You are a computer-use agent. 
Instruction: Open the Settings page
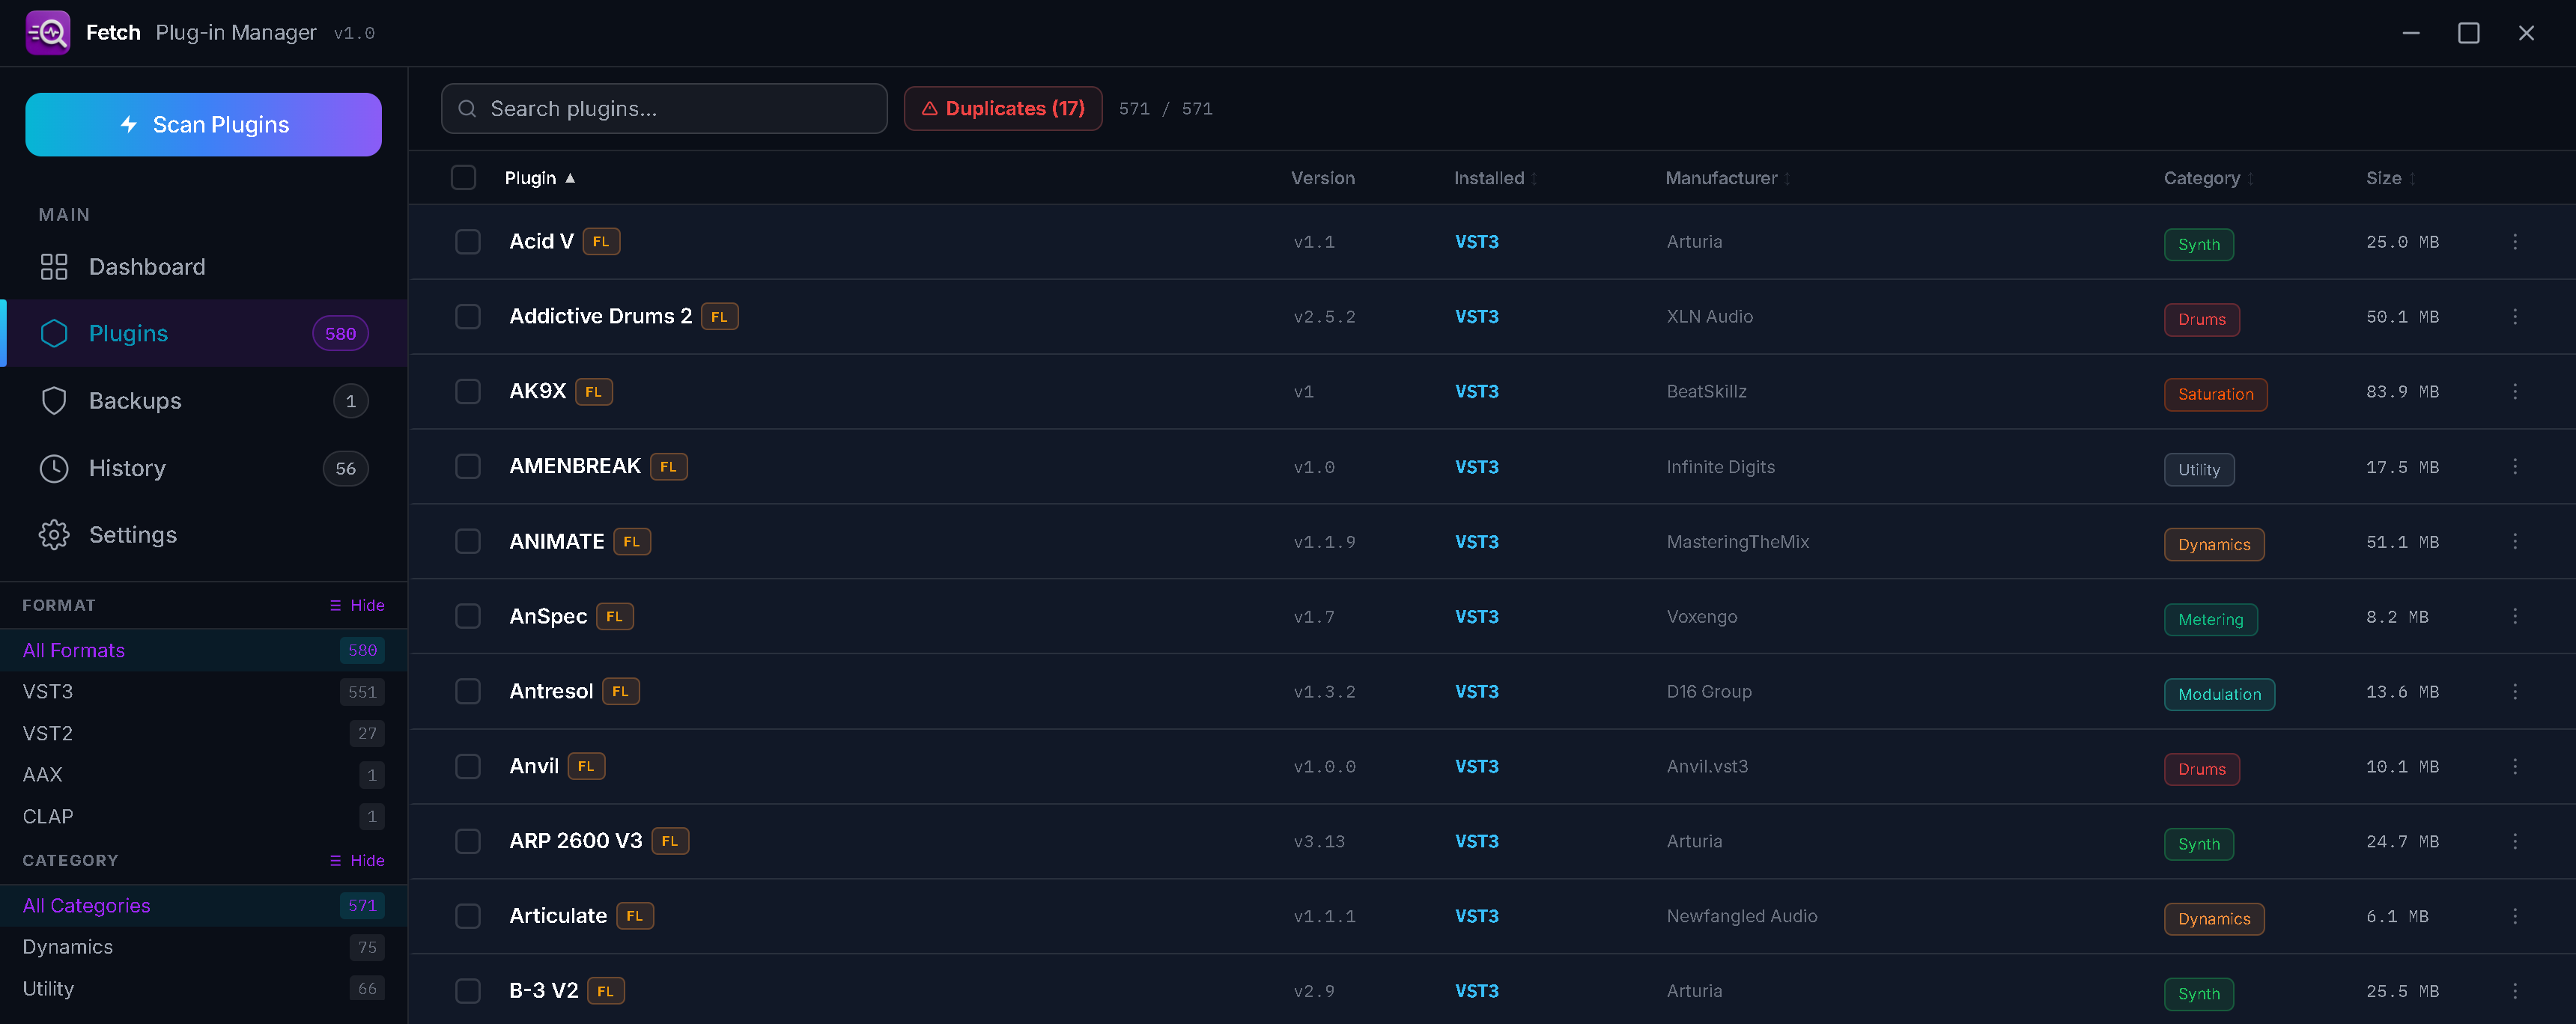(204, 535)
